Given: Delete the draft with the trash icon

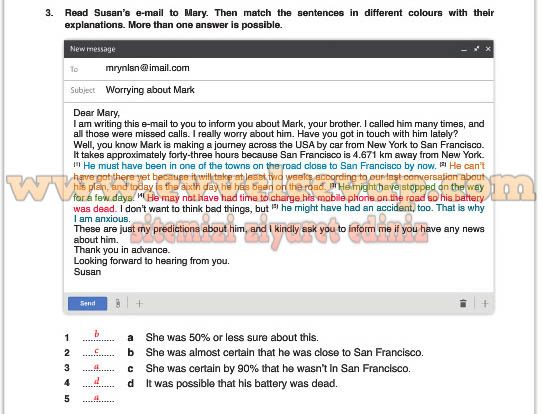Looking at the screenshot, I should point(463,303).
